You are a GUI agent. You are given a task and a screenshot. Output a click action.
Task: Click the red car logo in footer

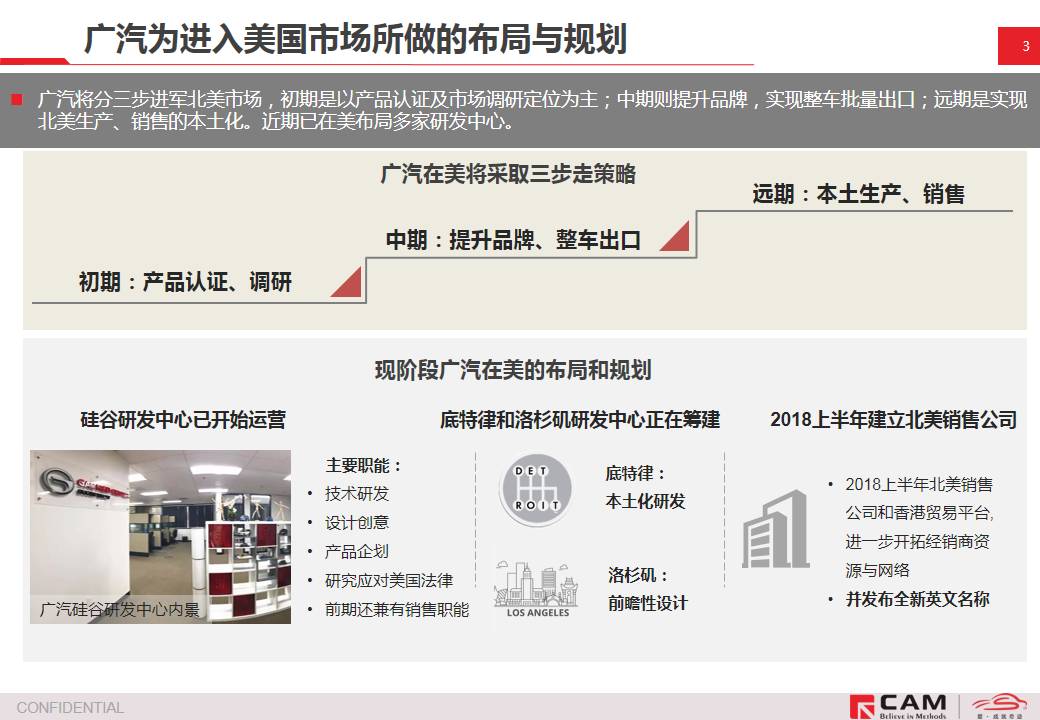point(1000,705)
